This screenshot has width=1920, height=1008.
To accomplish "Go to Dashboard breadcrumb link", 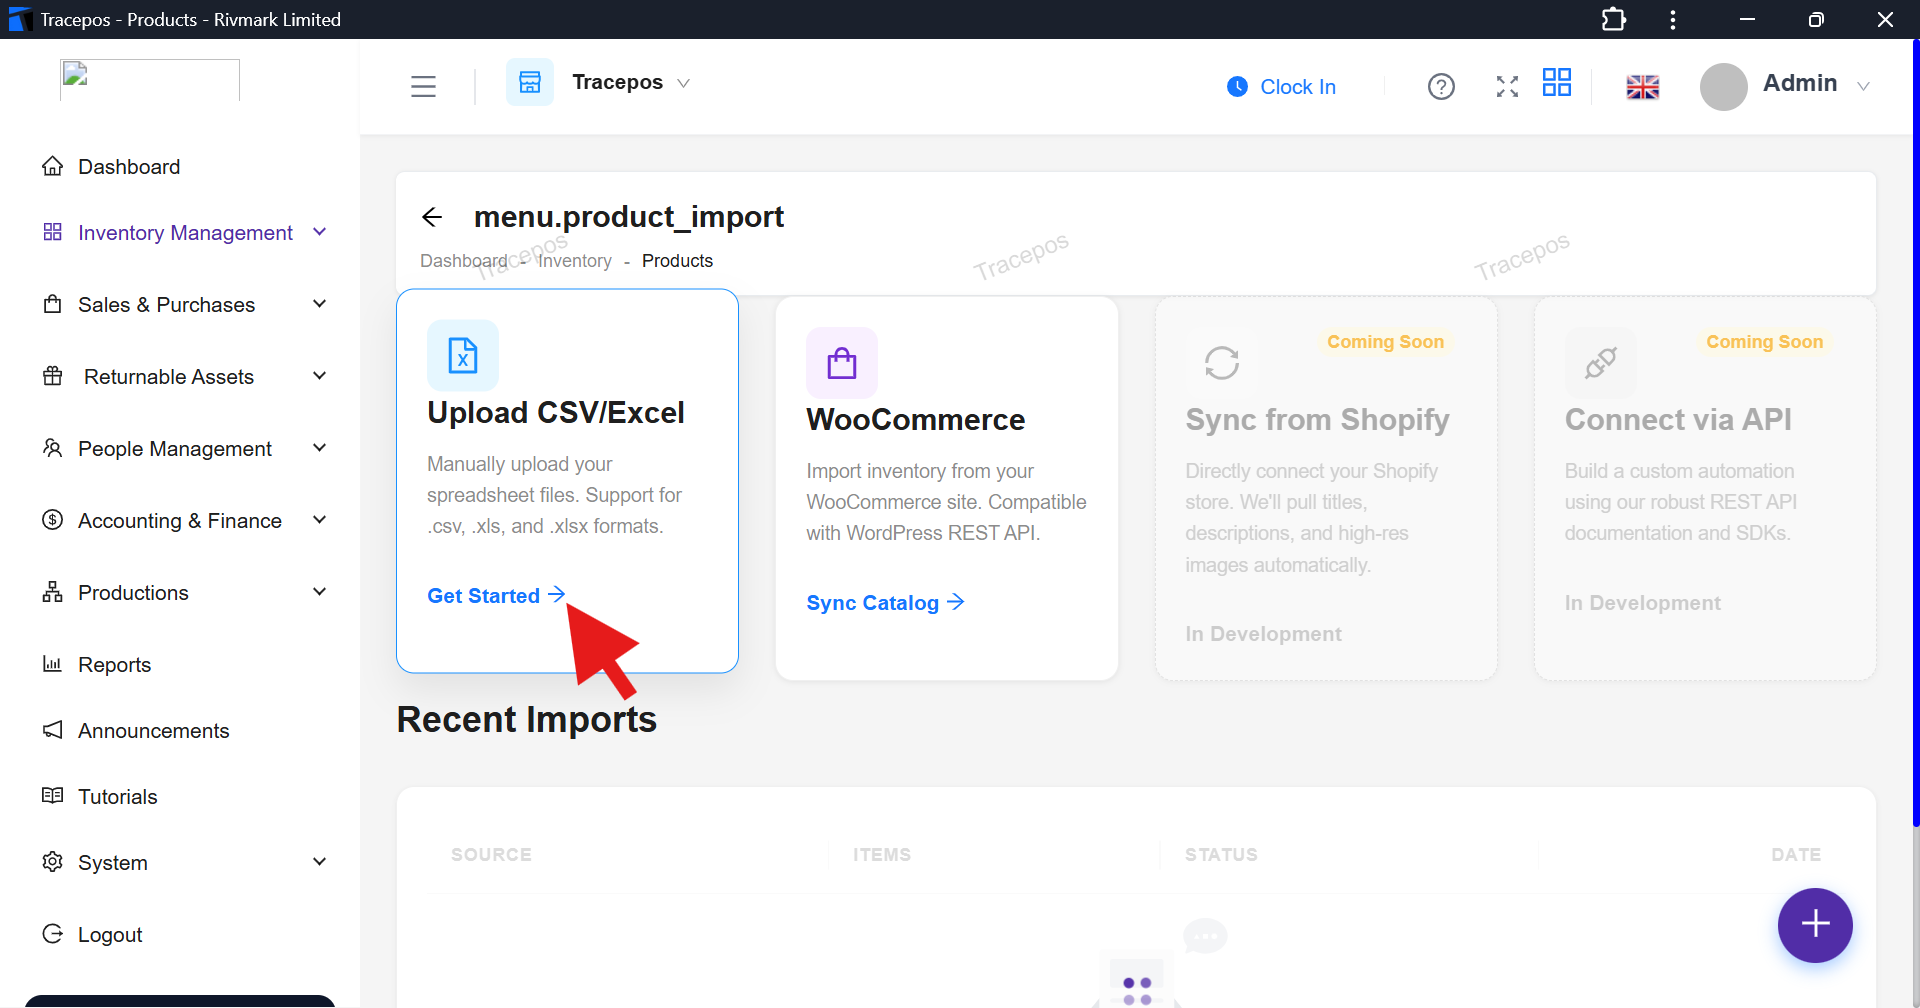I will tap(463, 261).
